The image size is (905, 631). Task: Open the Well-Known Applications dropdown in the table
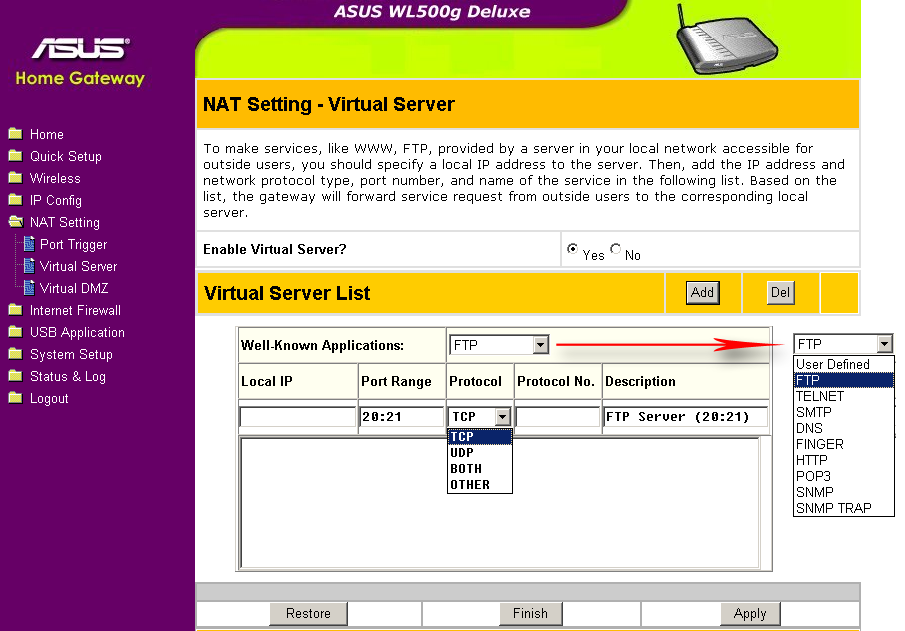499,345
